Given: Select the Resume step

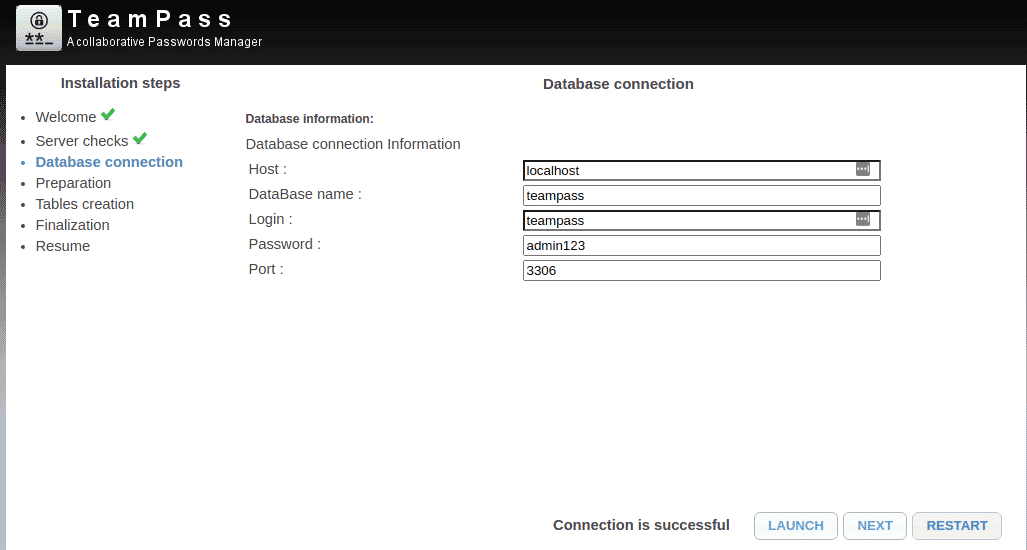Looking at the screenshot, I should [63, 246].
